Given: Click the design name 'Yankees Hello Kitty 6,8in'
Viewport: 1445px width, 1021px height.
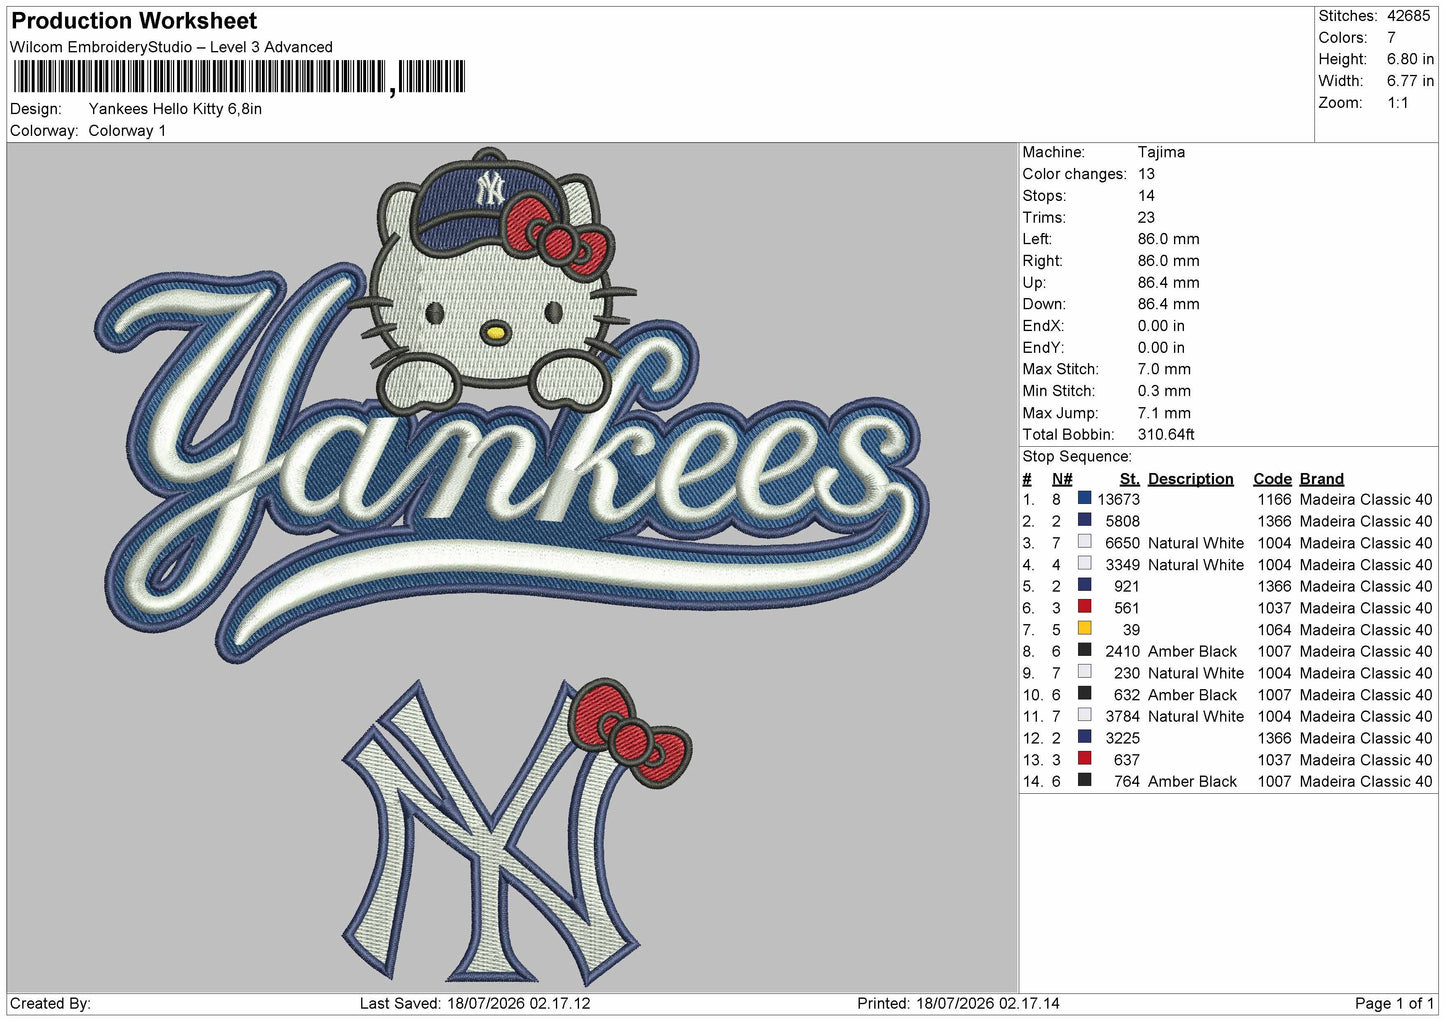Looking at the screenshot, I should click(x=175, y=109).
